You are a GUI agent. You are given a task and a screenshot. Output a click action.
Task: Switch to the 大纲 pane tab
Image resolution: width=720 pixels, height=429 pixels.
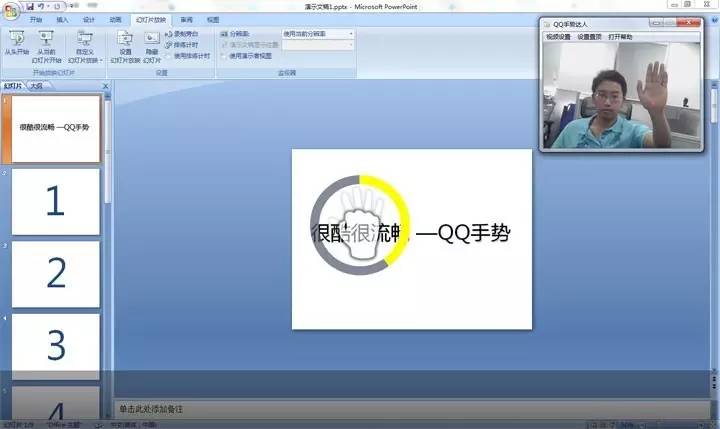pyautogui.click(x=36, y=86)
